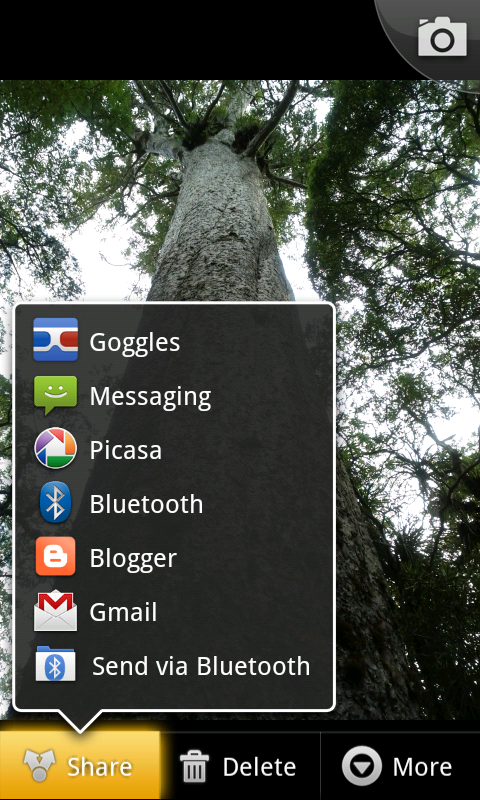
Task: Tap the Share label in bottom bar
Action: (x=100, y=767)
